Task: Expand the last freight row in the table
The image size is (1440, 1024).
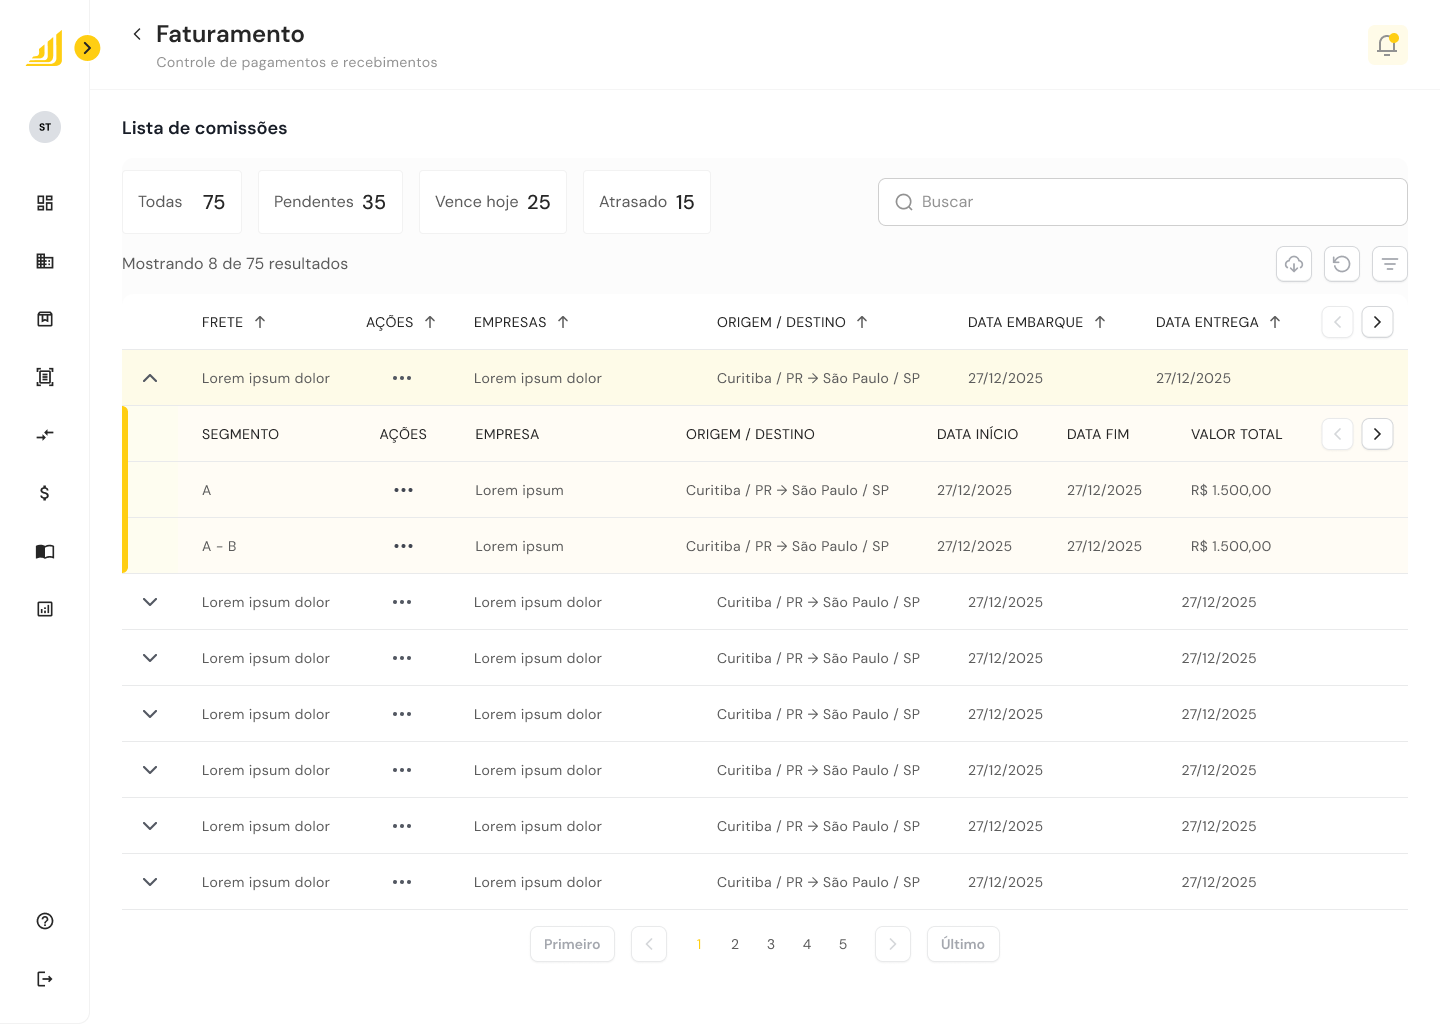Action: pos(150,882)
